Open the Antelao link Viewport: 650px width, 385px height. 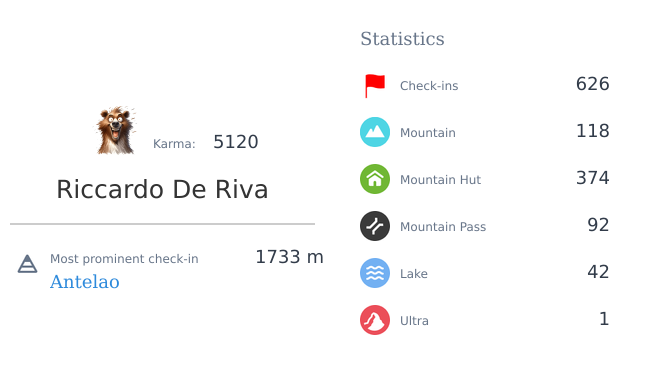pos(85,282)
